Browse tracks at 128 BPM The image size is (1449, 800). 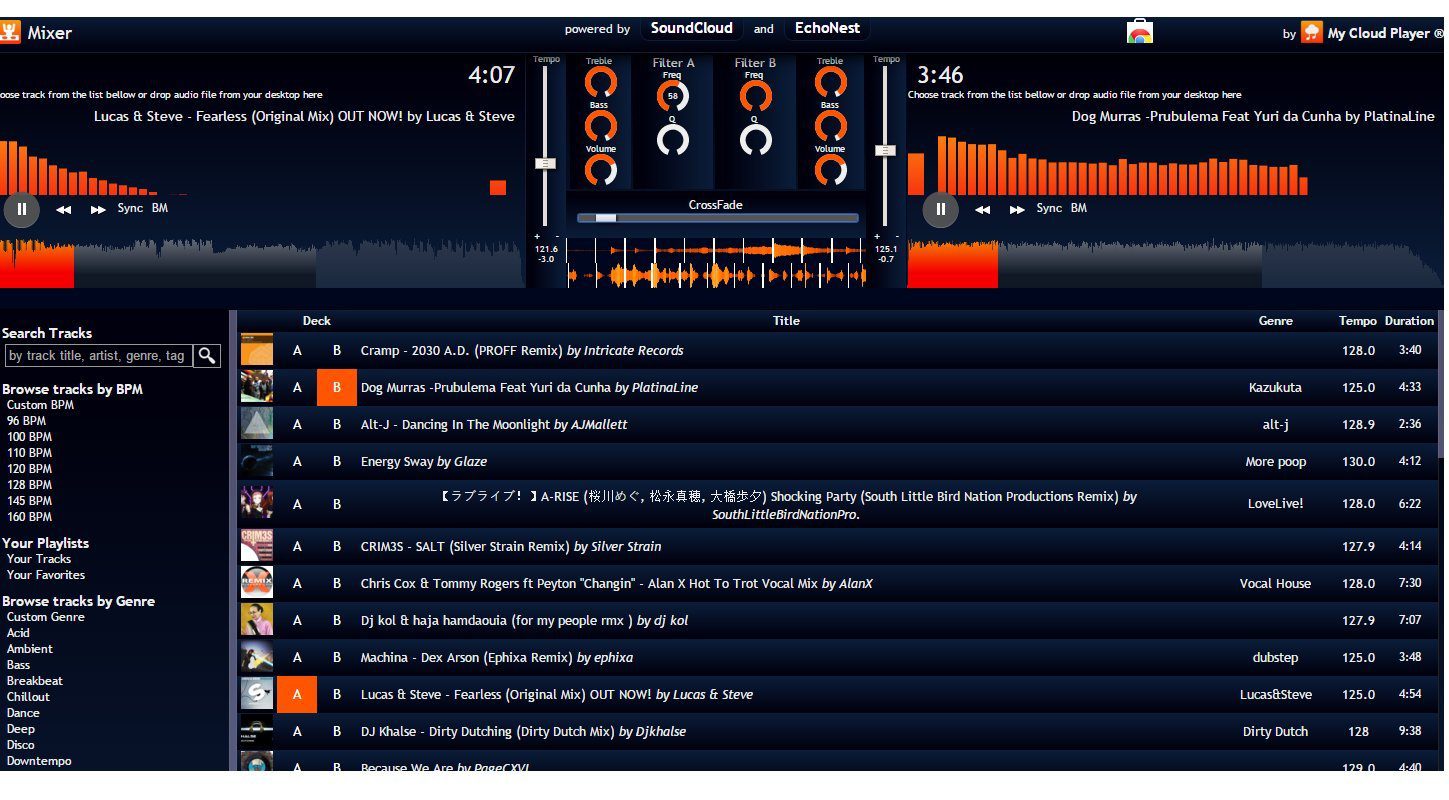click(29, 485)
